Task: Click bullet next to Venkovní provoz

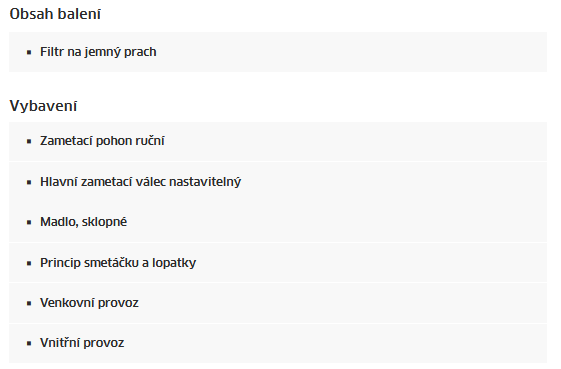Action: click(29, 304)
